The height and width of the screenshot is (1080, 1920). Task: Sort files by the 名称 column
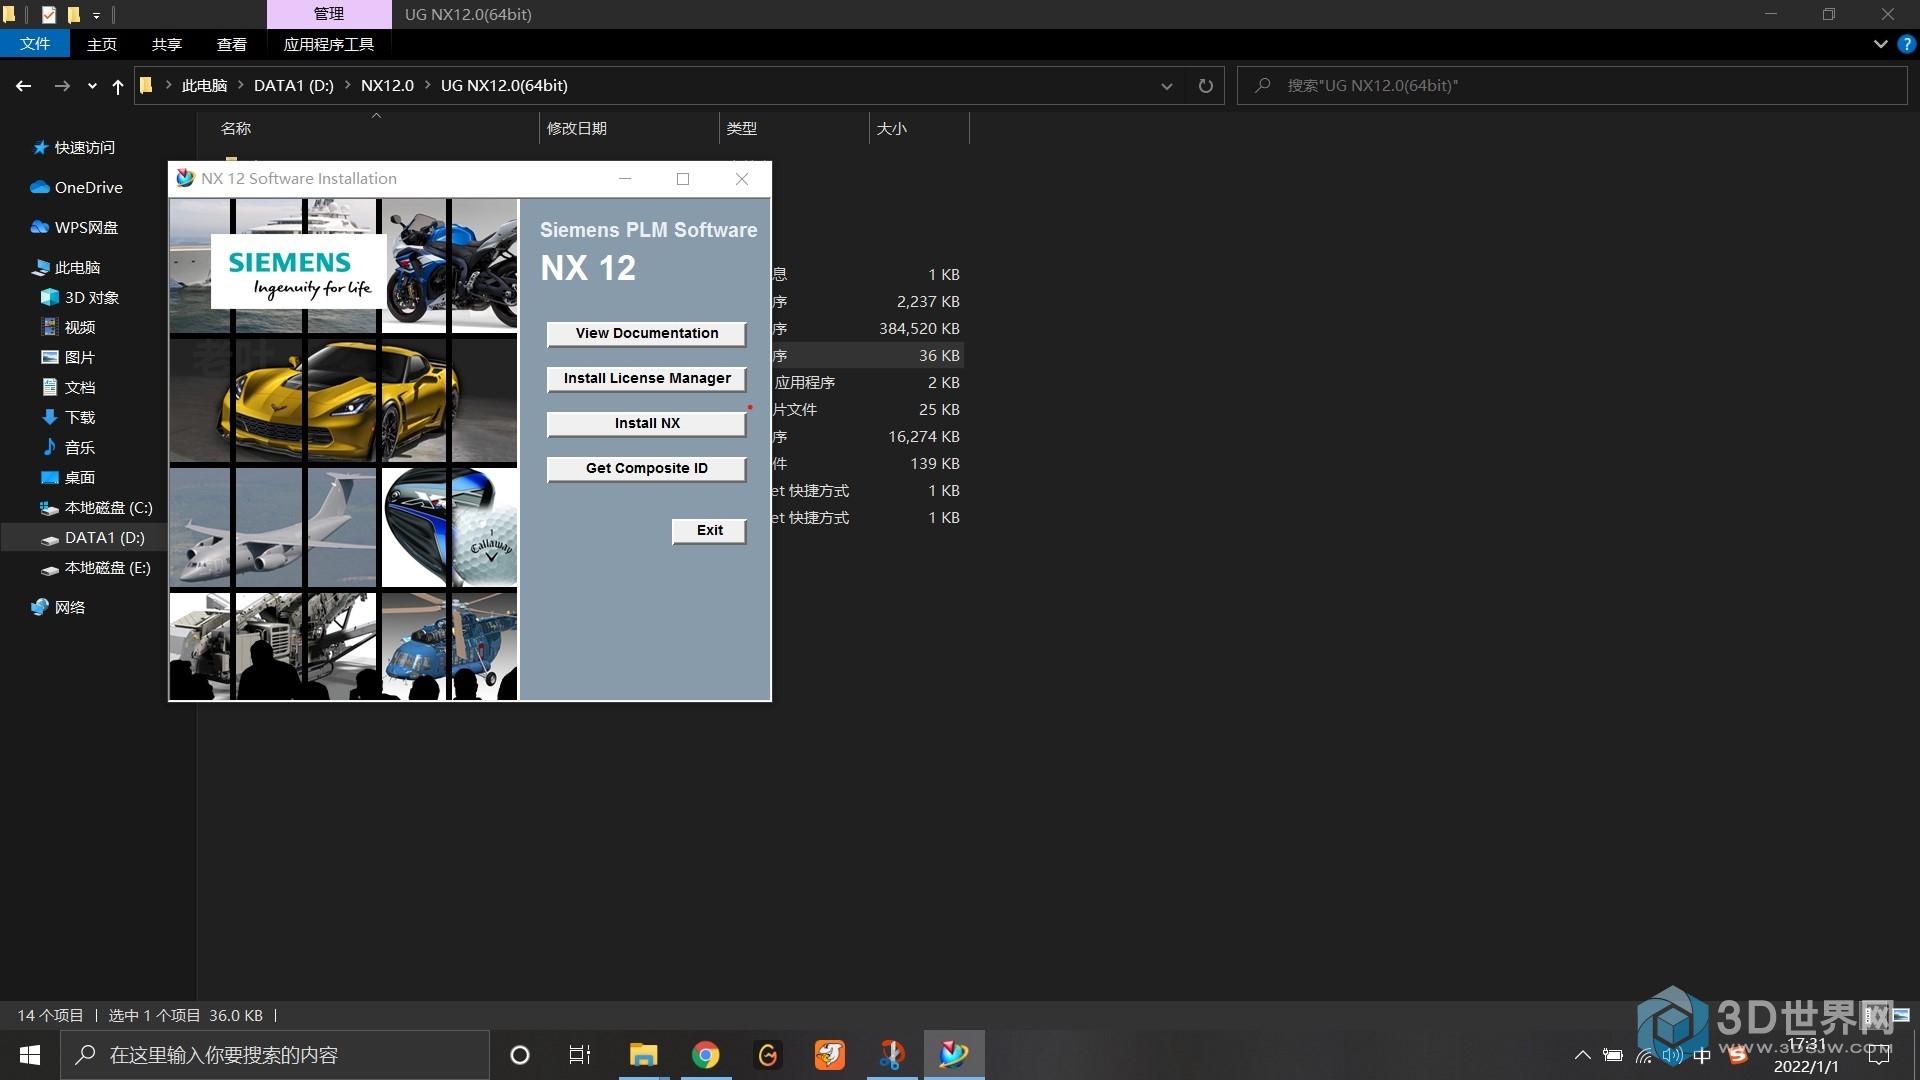(236, 128)
